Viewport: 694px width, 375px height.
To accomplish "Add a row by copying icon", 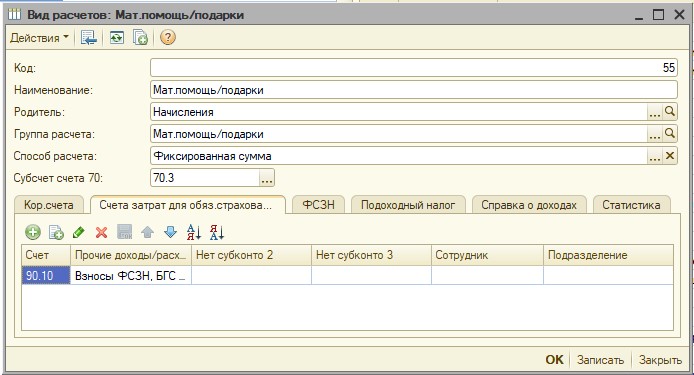I will (56, 232).
